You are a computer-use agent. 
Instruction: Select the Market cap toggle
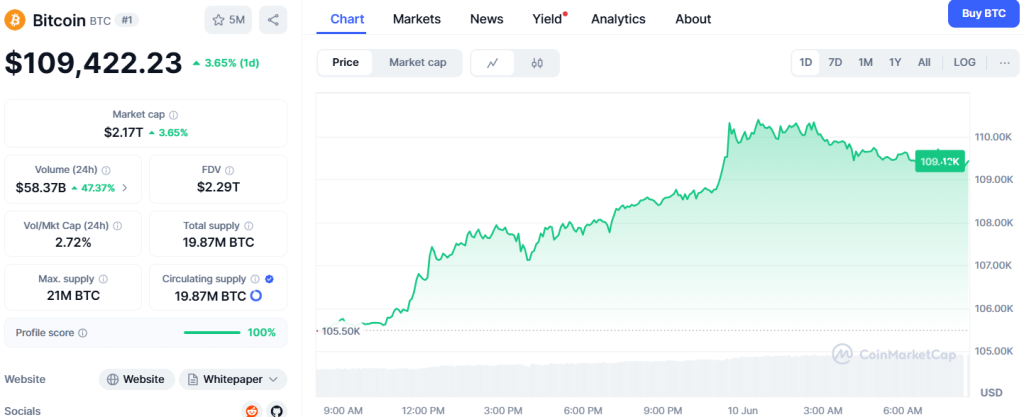tap(418, 63)
